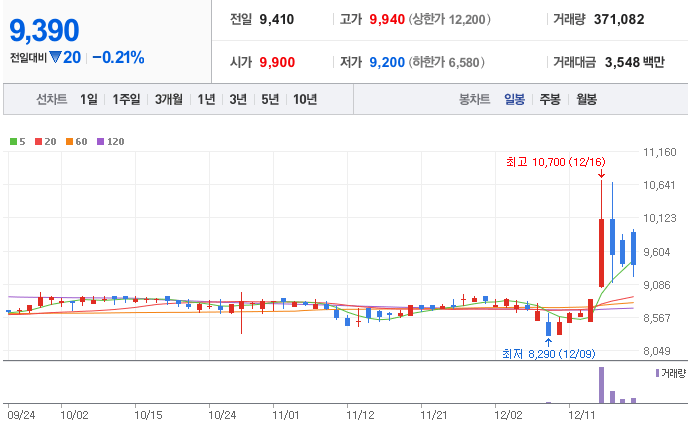The image size is (688, 425).
Task: Click the red 20-day moving average swatch
Action: coord(38,141)
